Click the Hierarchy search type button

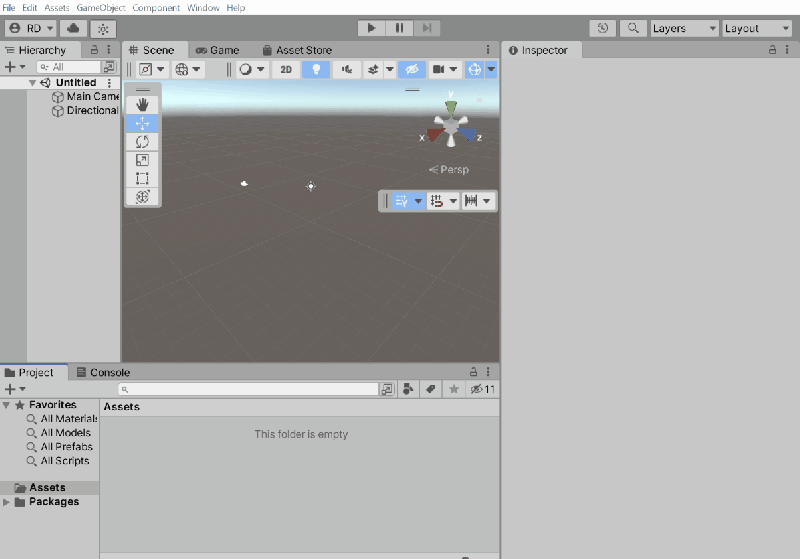109,67
